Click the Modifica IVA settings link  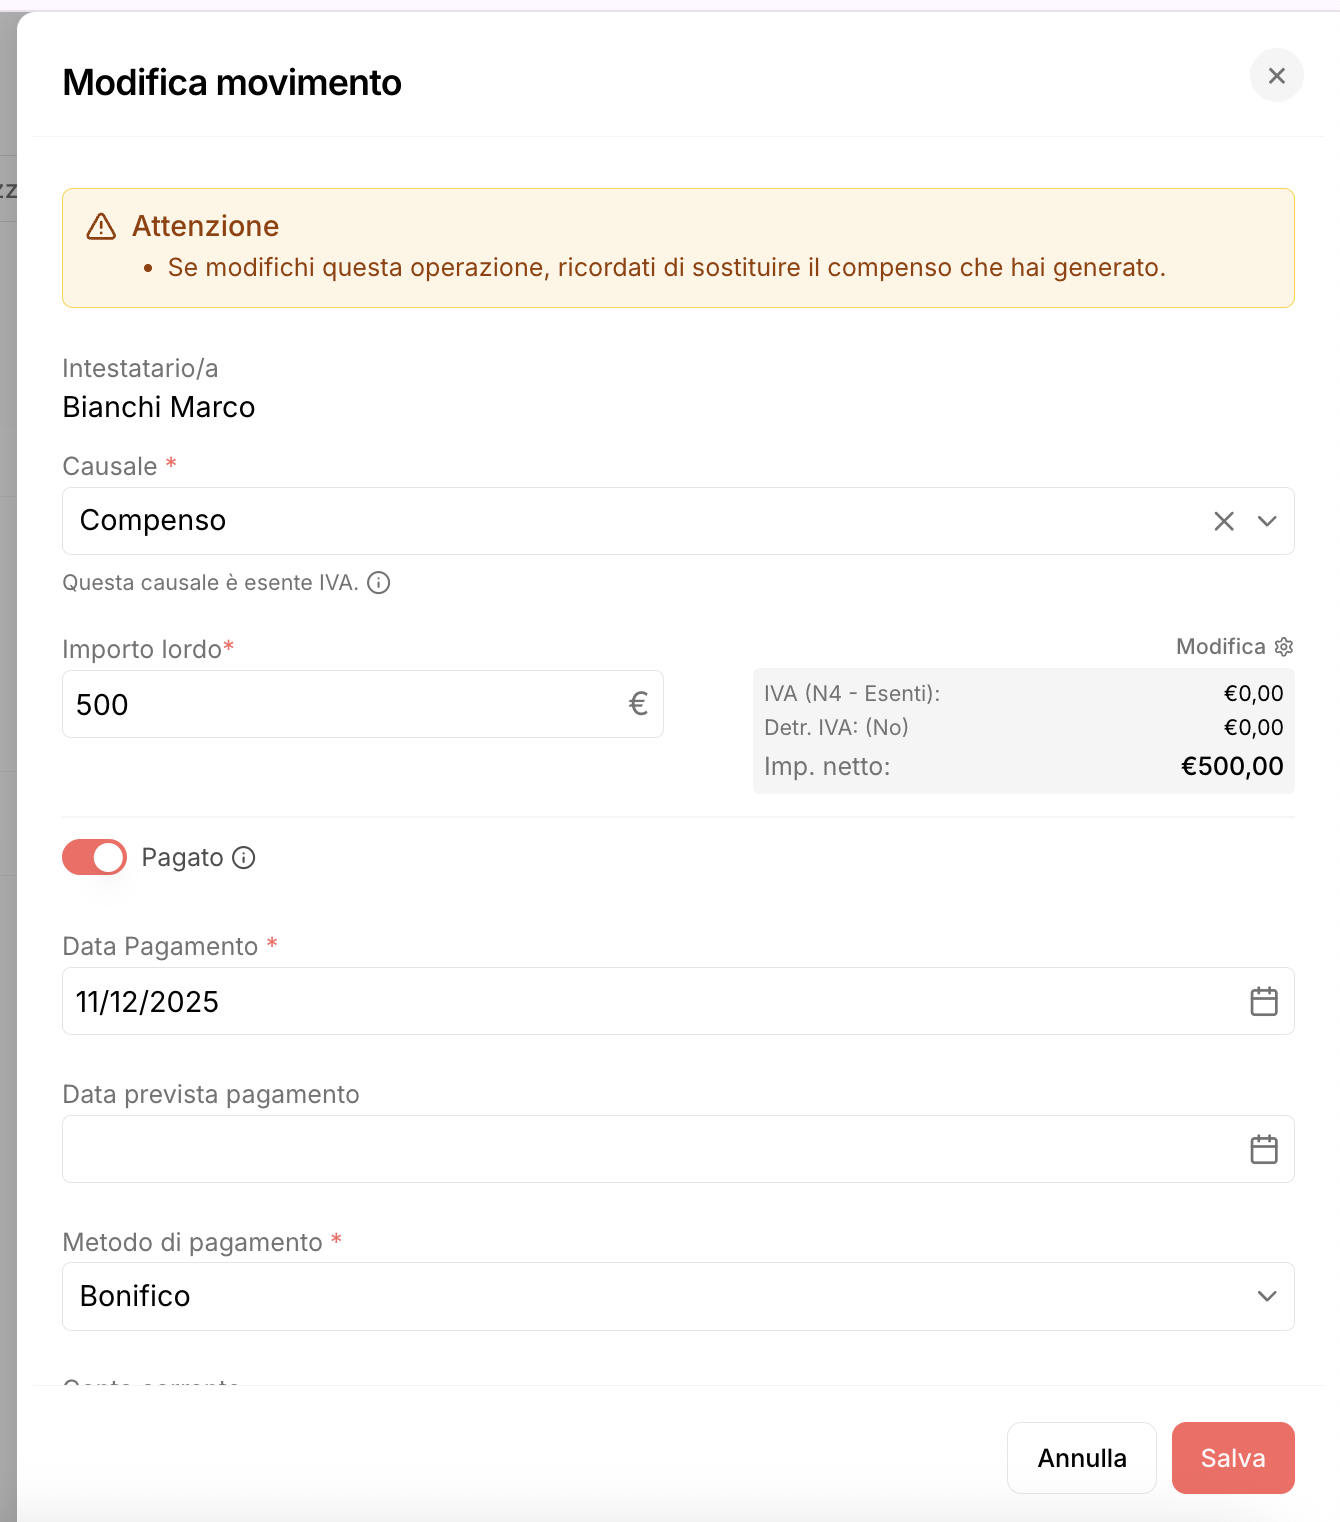(1234, 647)
